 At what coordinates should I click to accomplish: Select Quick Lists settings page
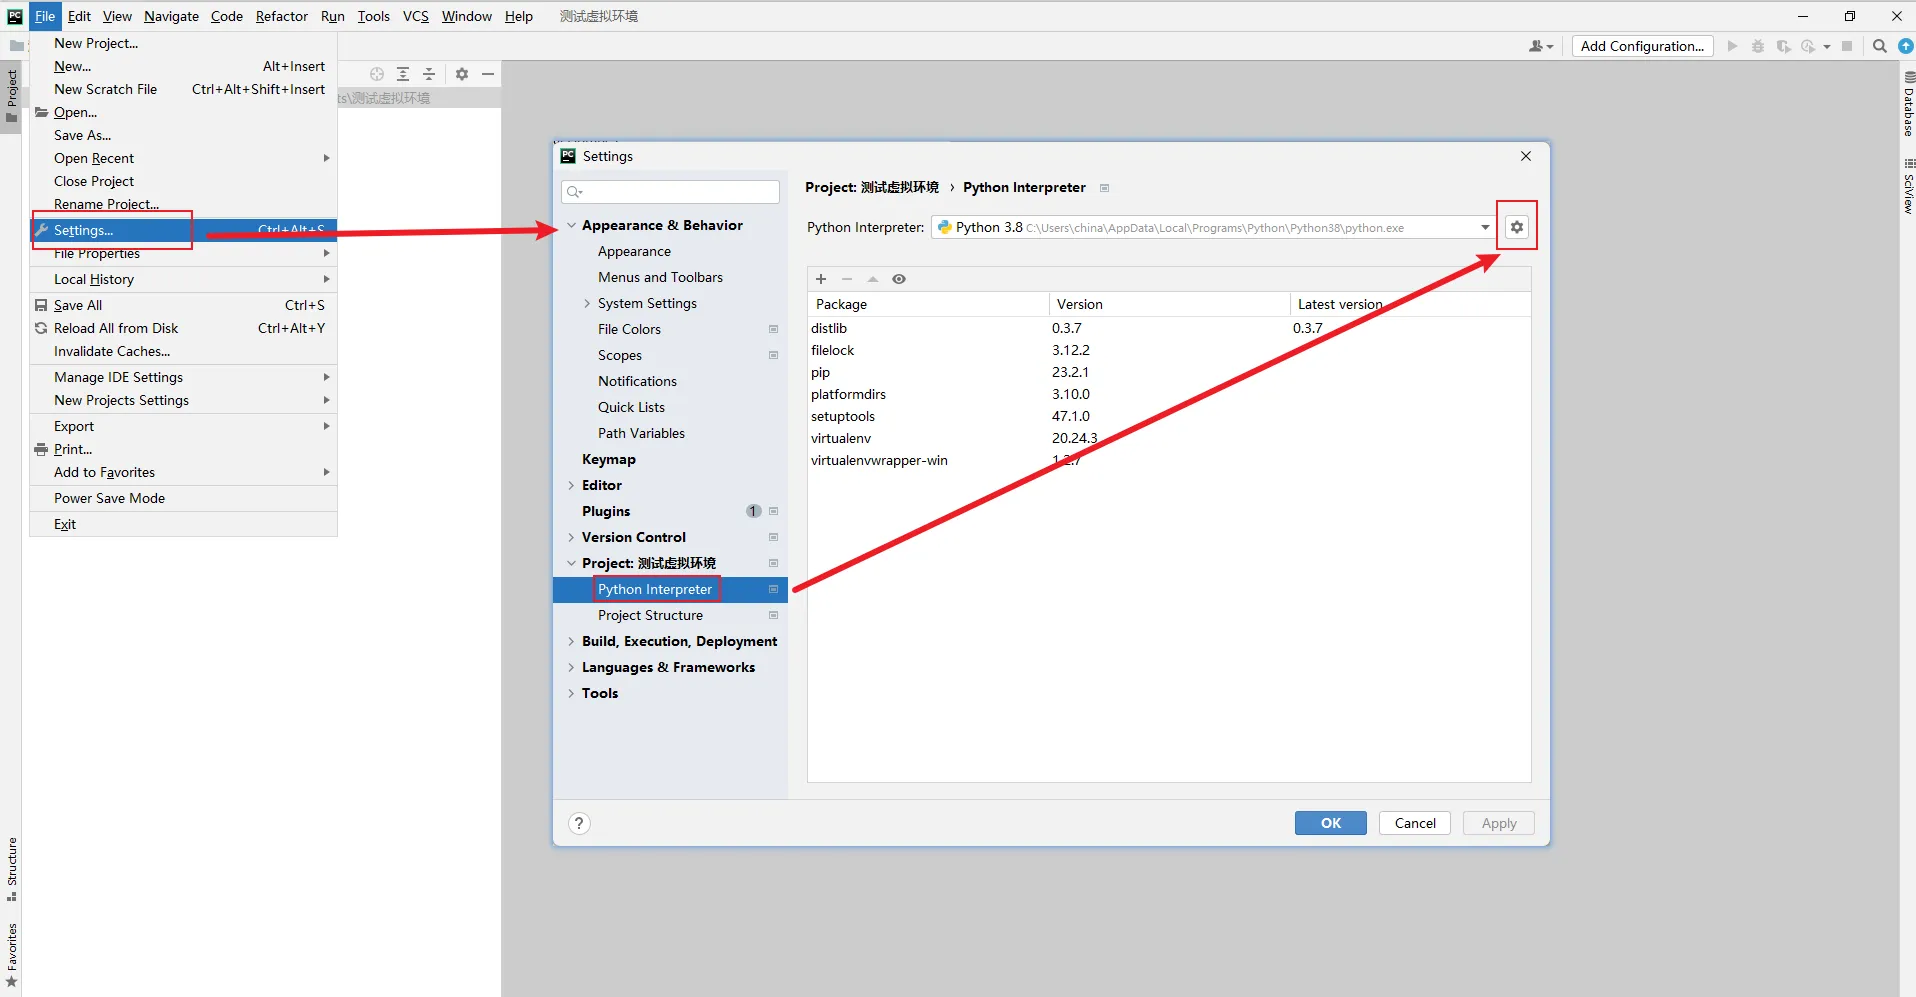click(x=631, y=407)
